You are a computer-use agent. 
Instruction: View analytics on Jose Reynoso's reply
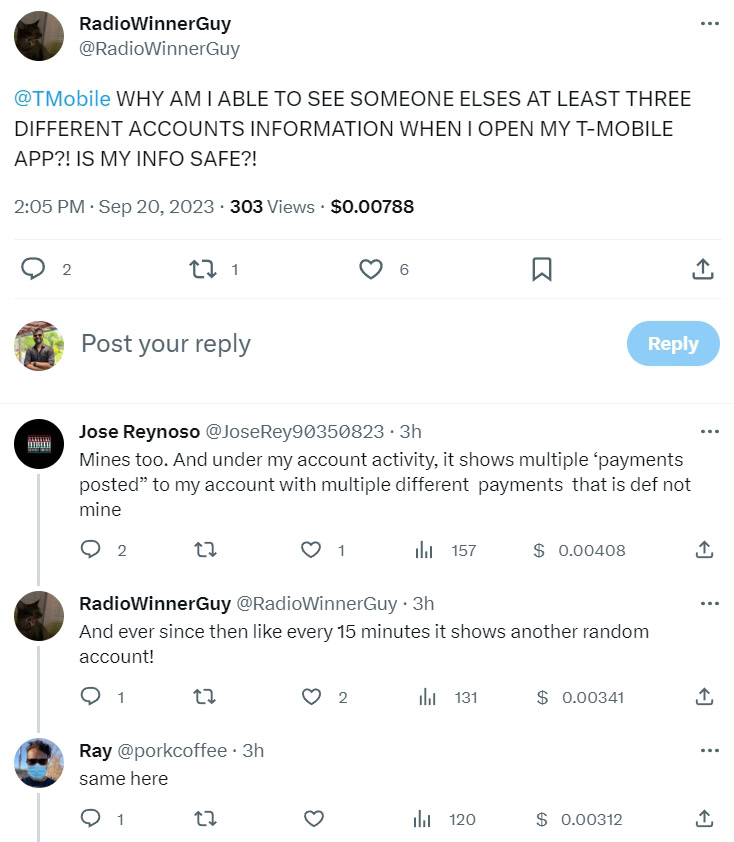[424, 550]
